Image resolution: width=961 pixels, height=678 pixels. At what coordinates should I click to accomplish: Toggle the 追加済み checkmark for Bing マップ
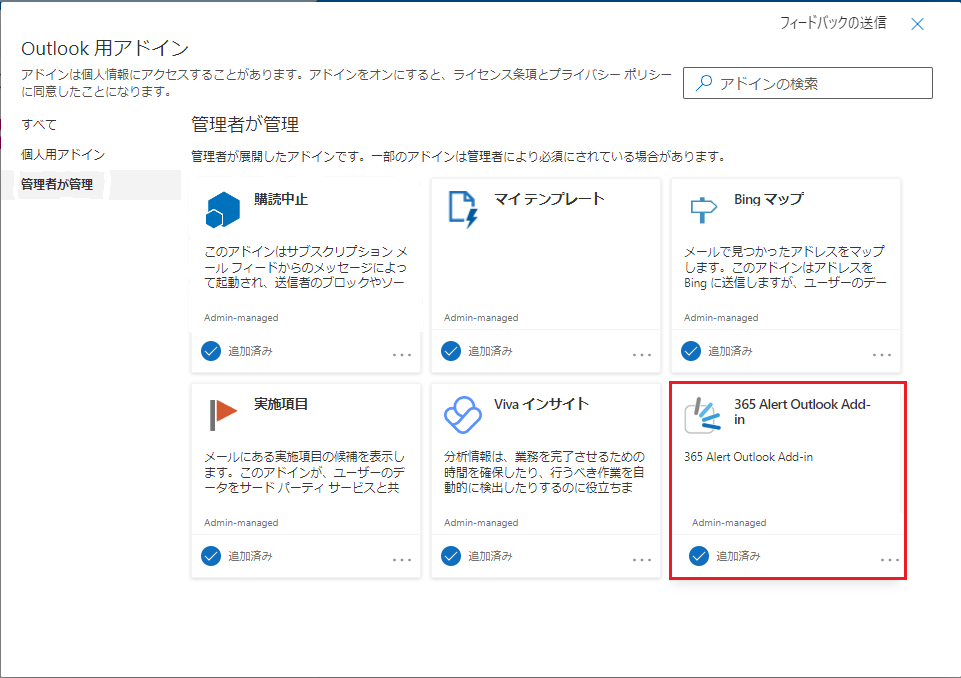coord(691,351)
